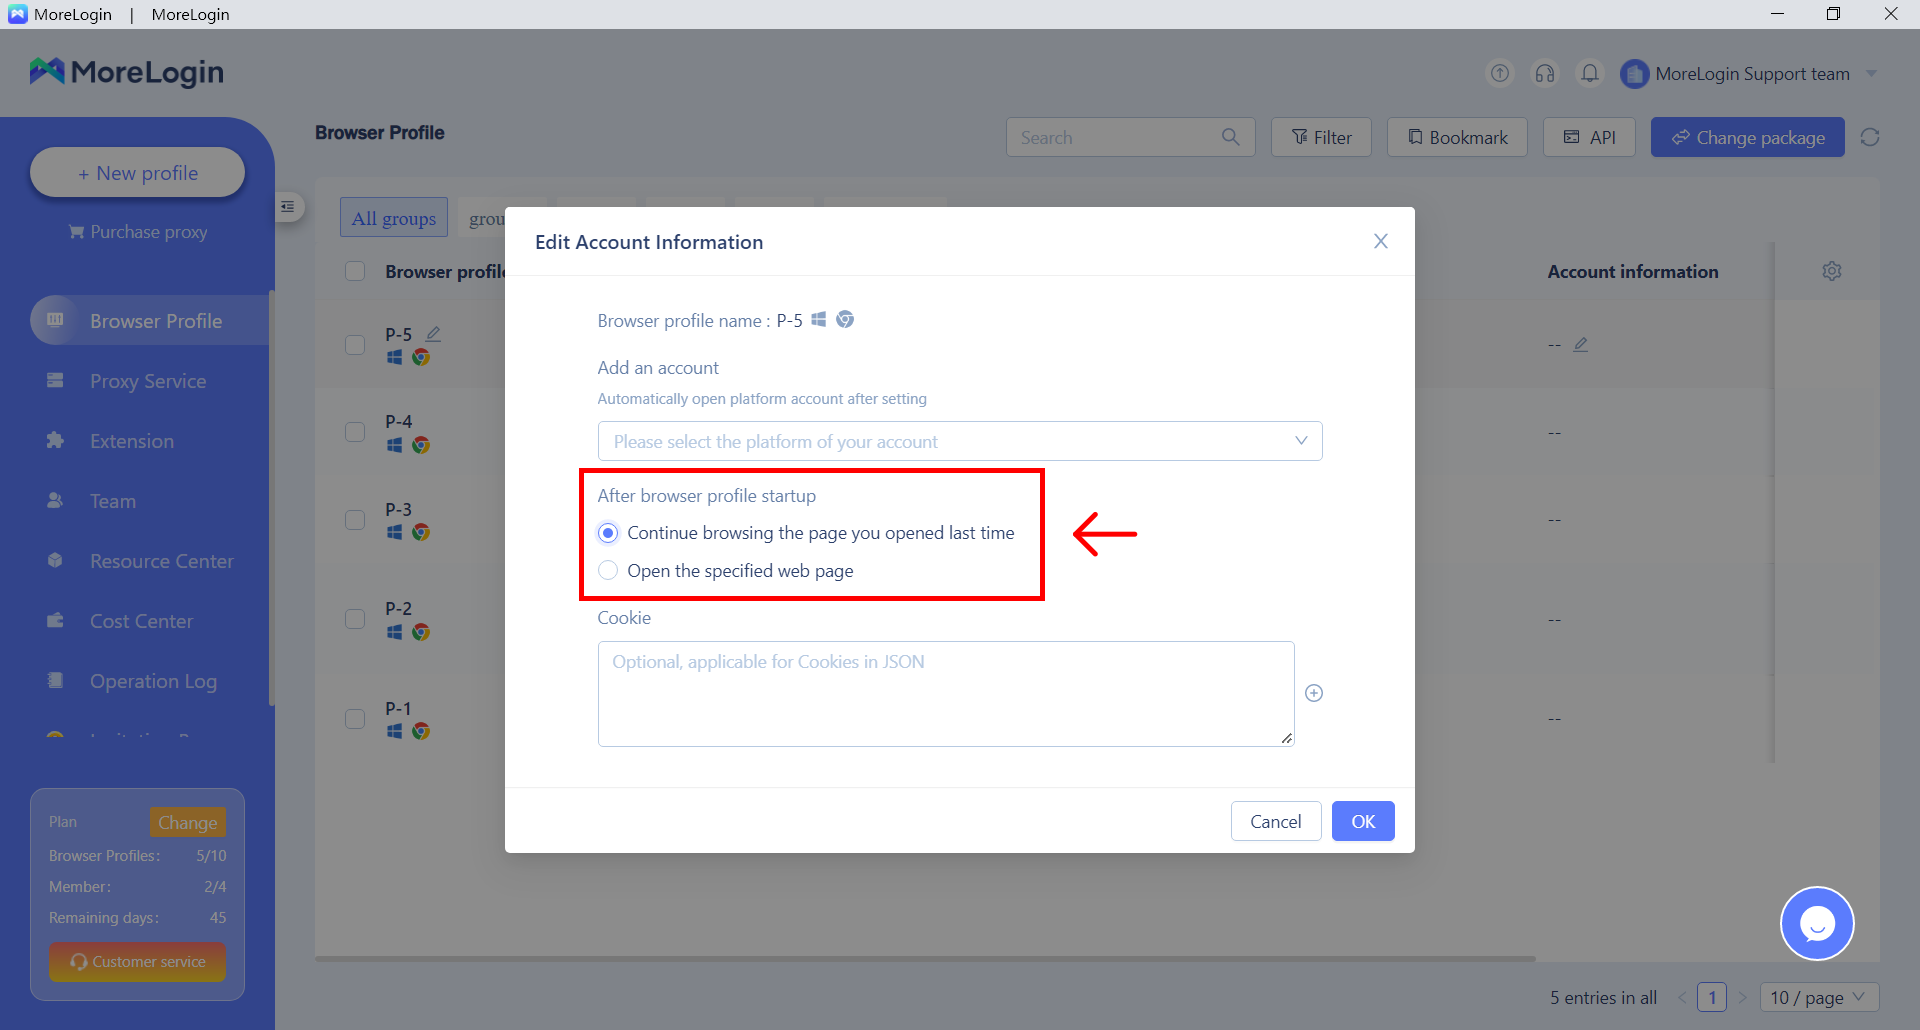Open Extension in sidebar
The image size is (1920, 1030).
click(x=132, y=441)
